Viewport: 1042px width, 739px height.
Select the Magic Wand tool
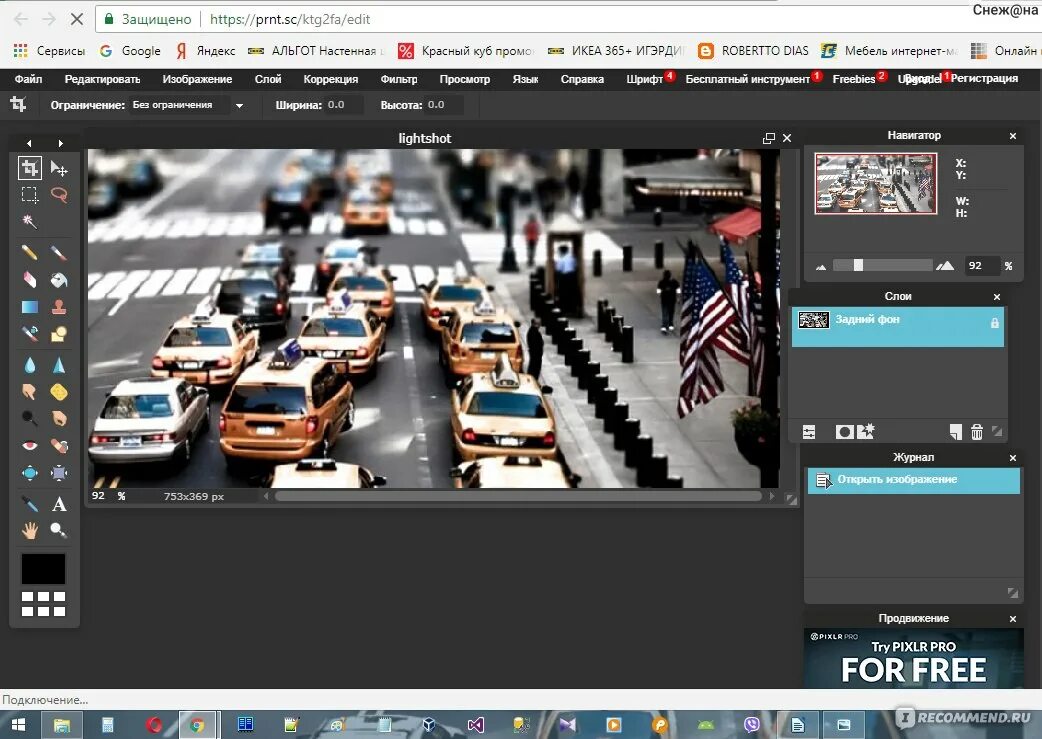(x=29, y=221)
